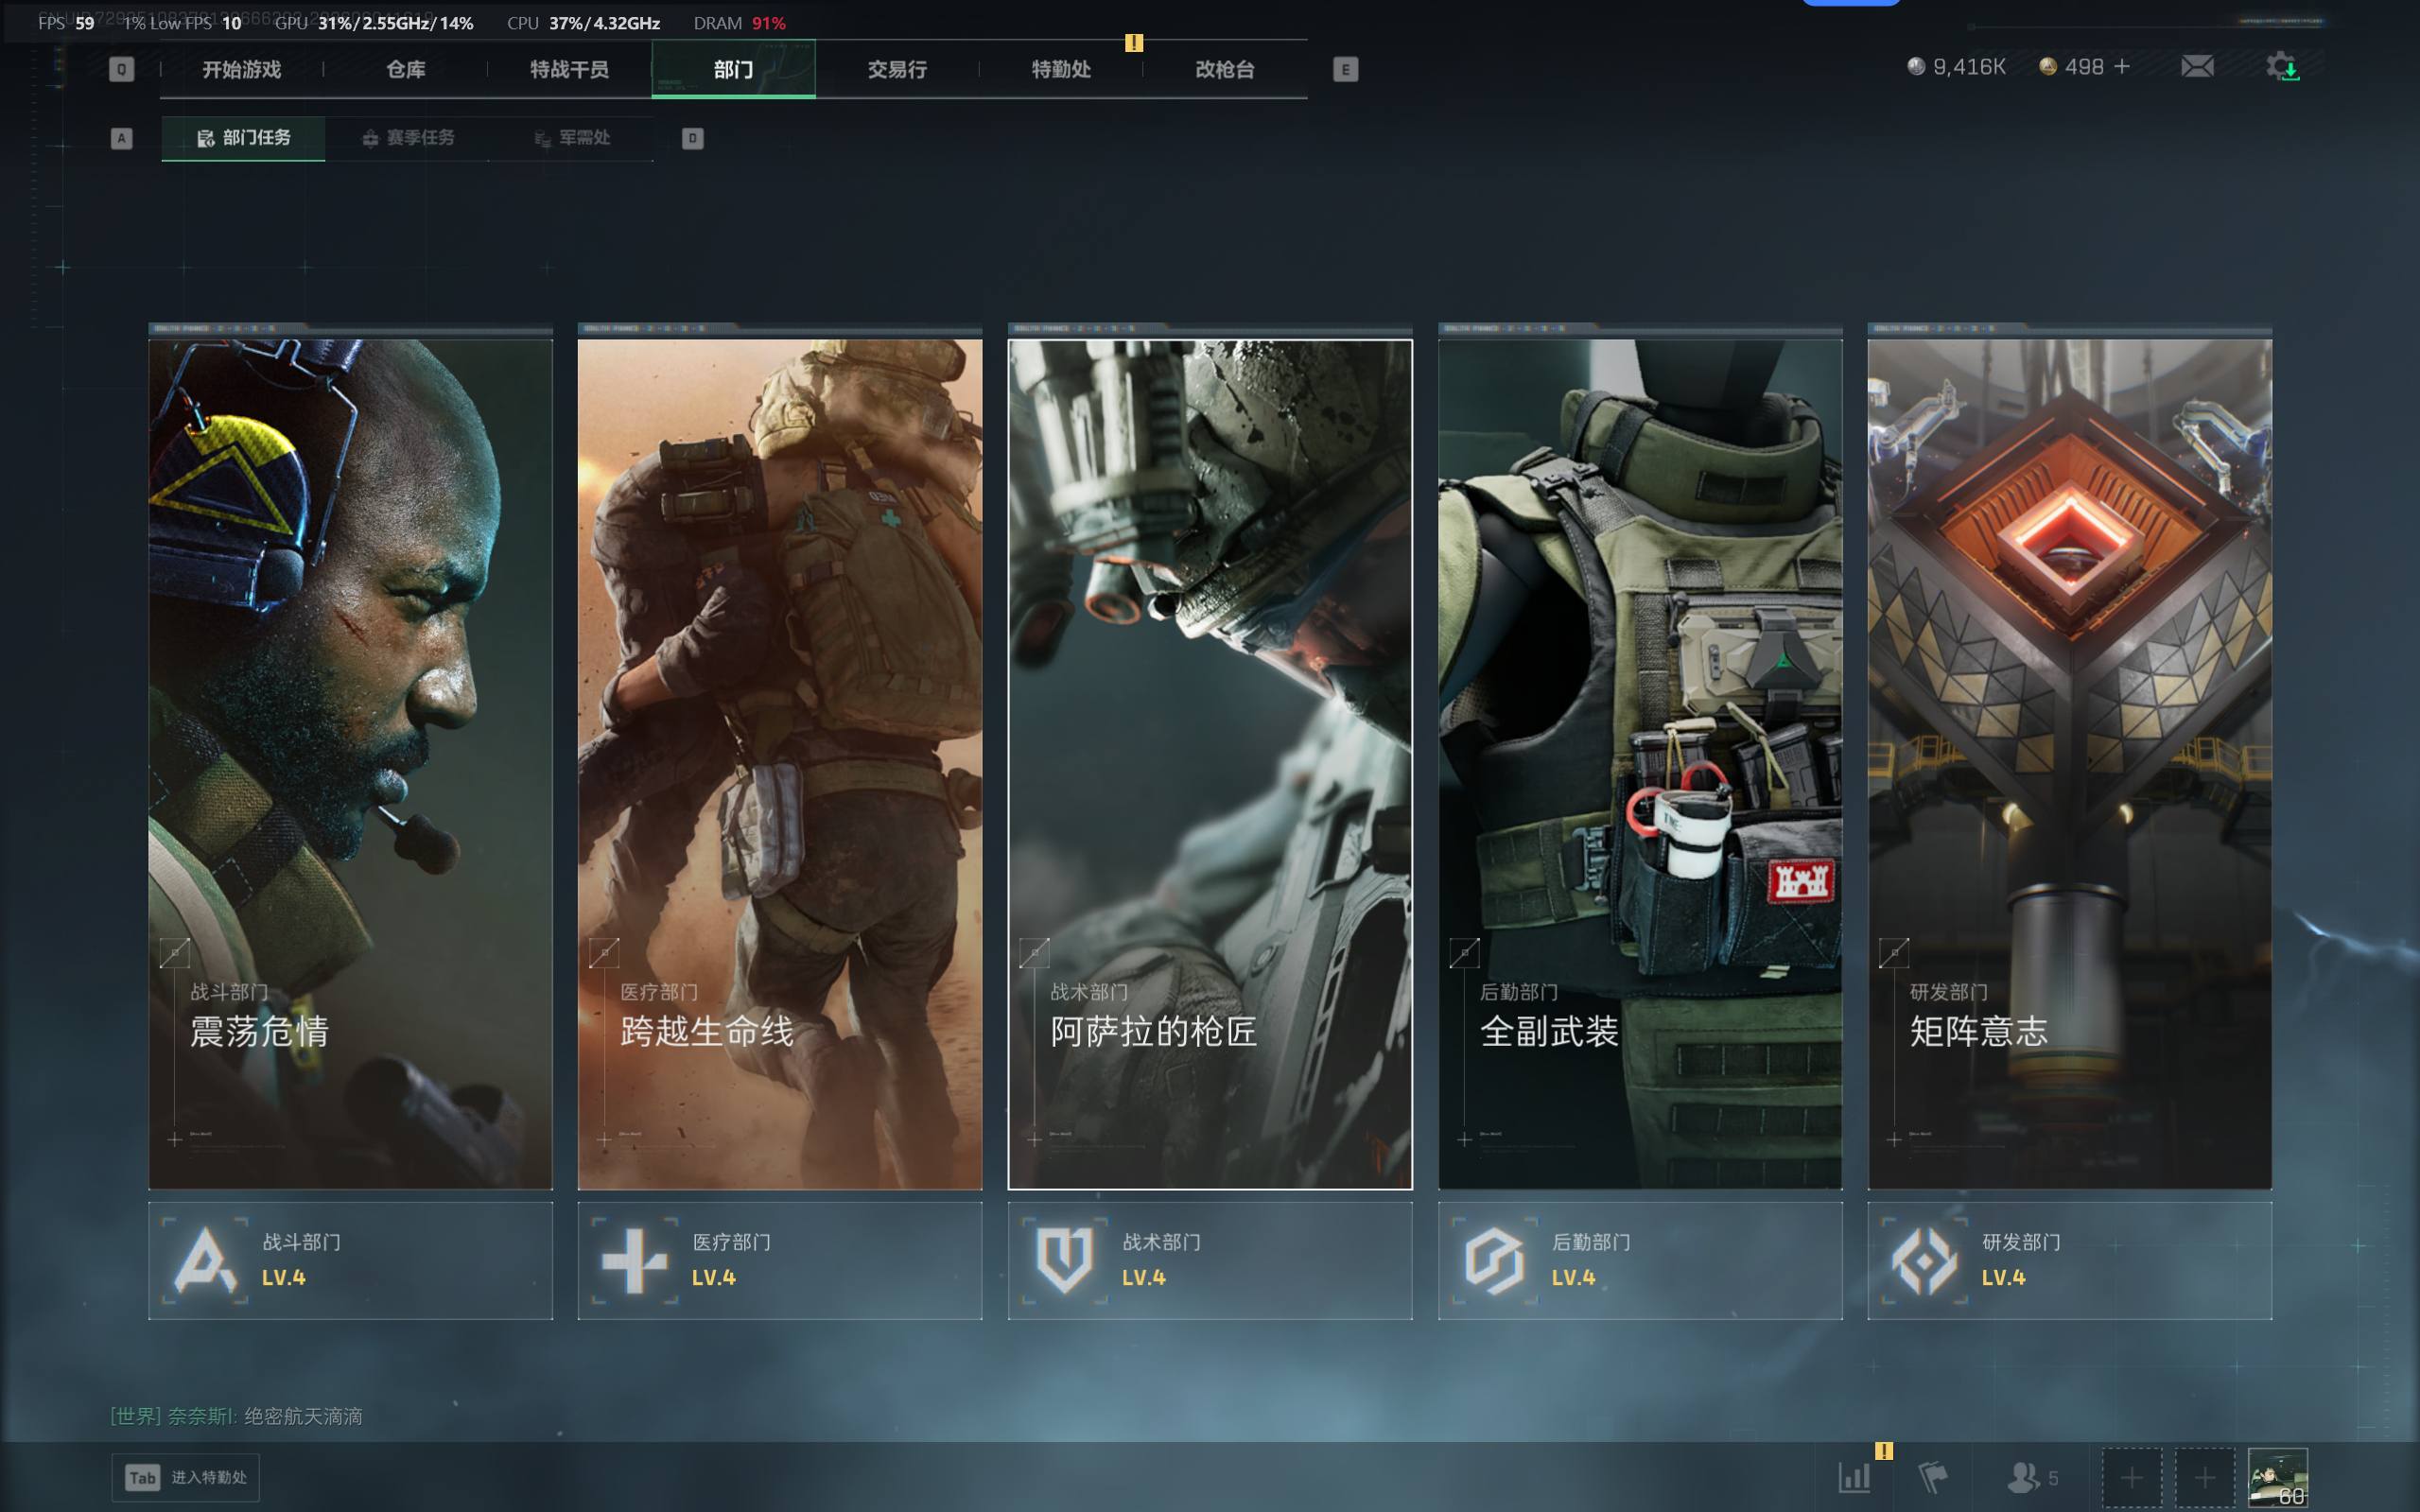Click the Q key previous-tab icon
The width and height of the screenshot is (2420, 1512).
121,69
